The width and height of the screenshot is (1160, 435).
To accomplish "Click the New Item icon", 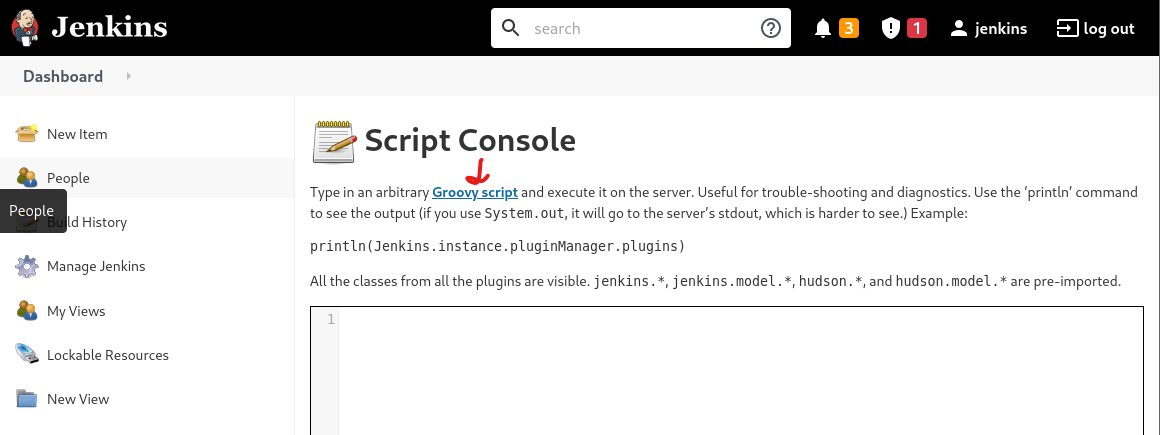I will tap(27, 134).
